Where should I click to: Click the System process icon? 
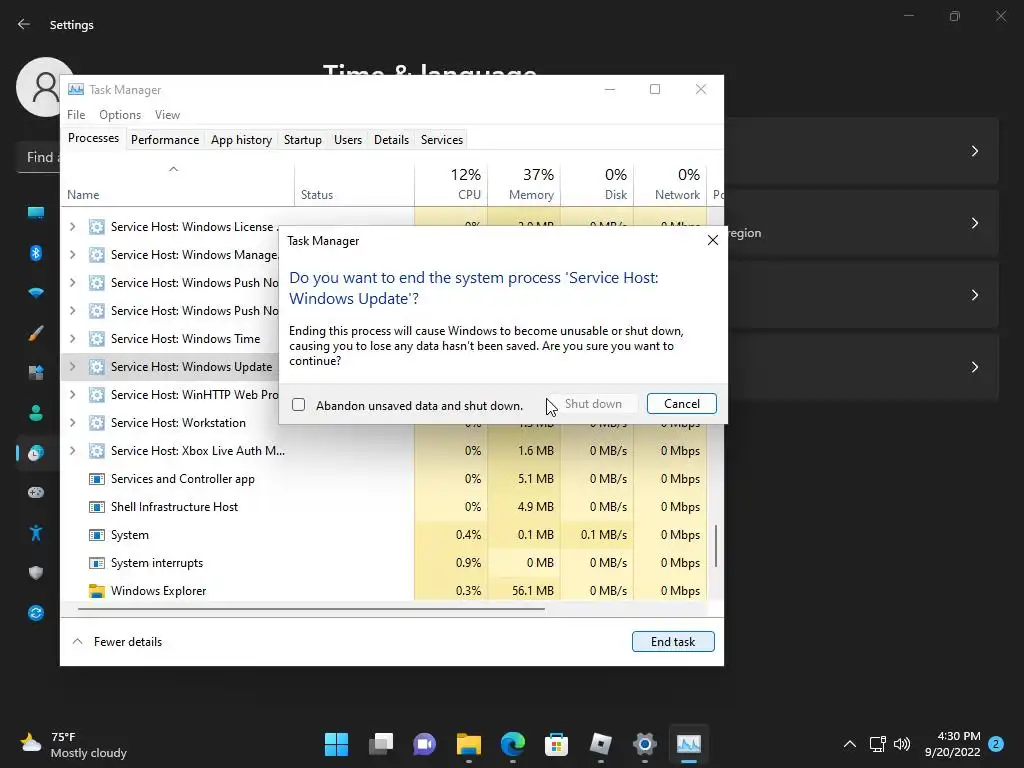pos(97,535)
